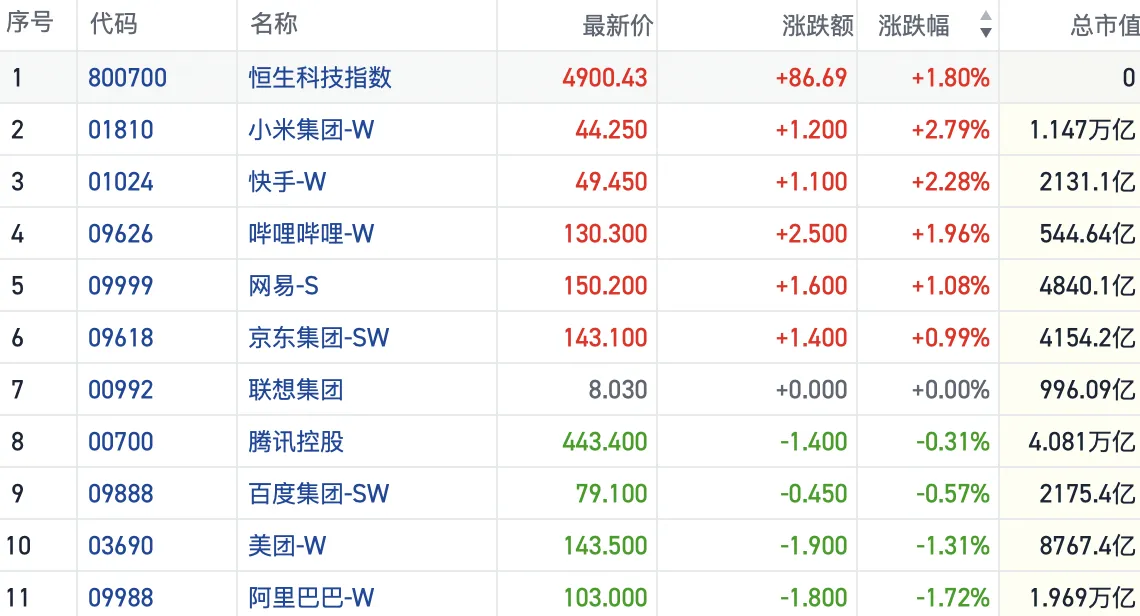Click the sort arrows beside 涨跌幅
Viewport: 1140px width, 616px height.
tap(985, 25)
